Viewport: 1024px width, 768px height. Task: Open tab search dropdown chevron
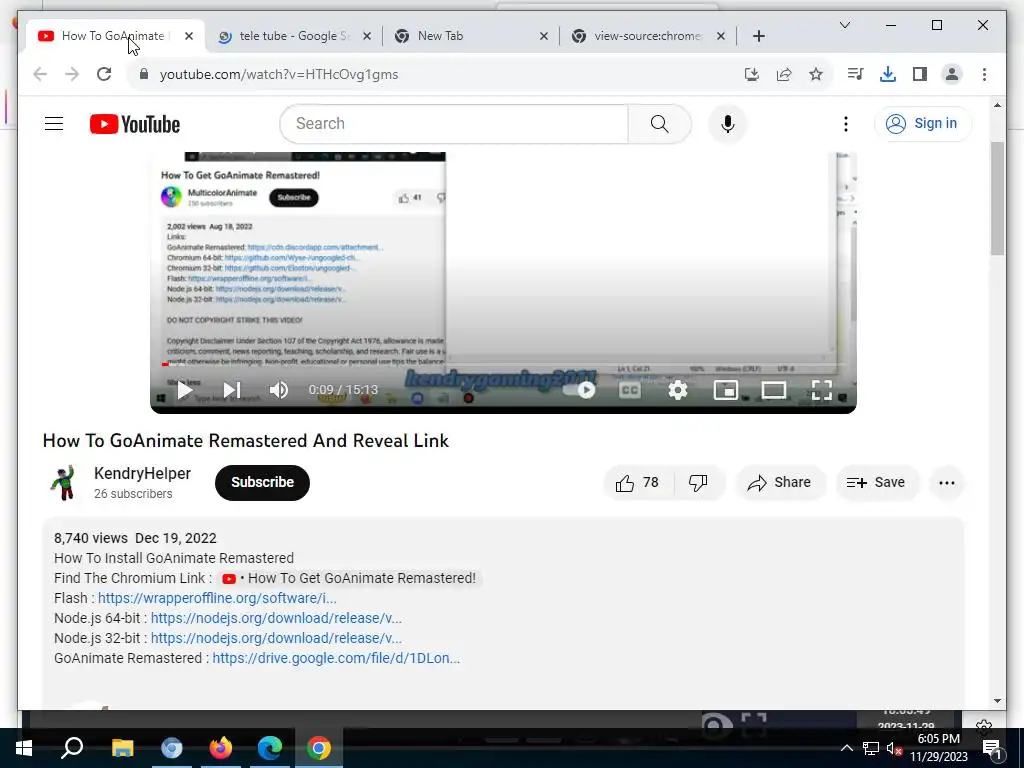tap(844, 25)
